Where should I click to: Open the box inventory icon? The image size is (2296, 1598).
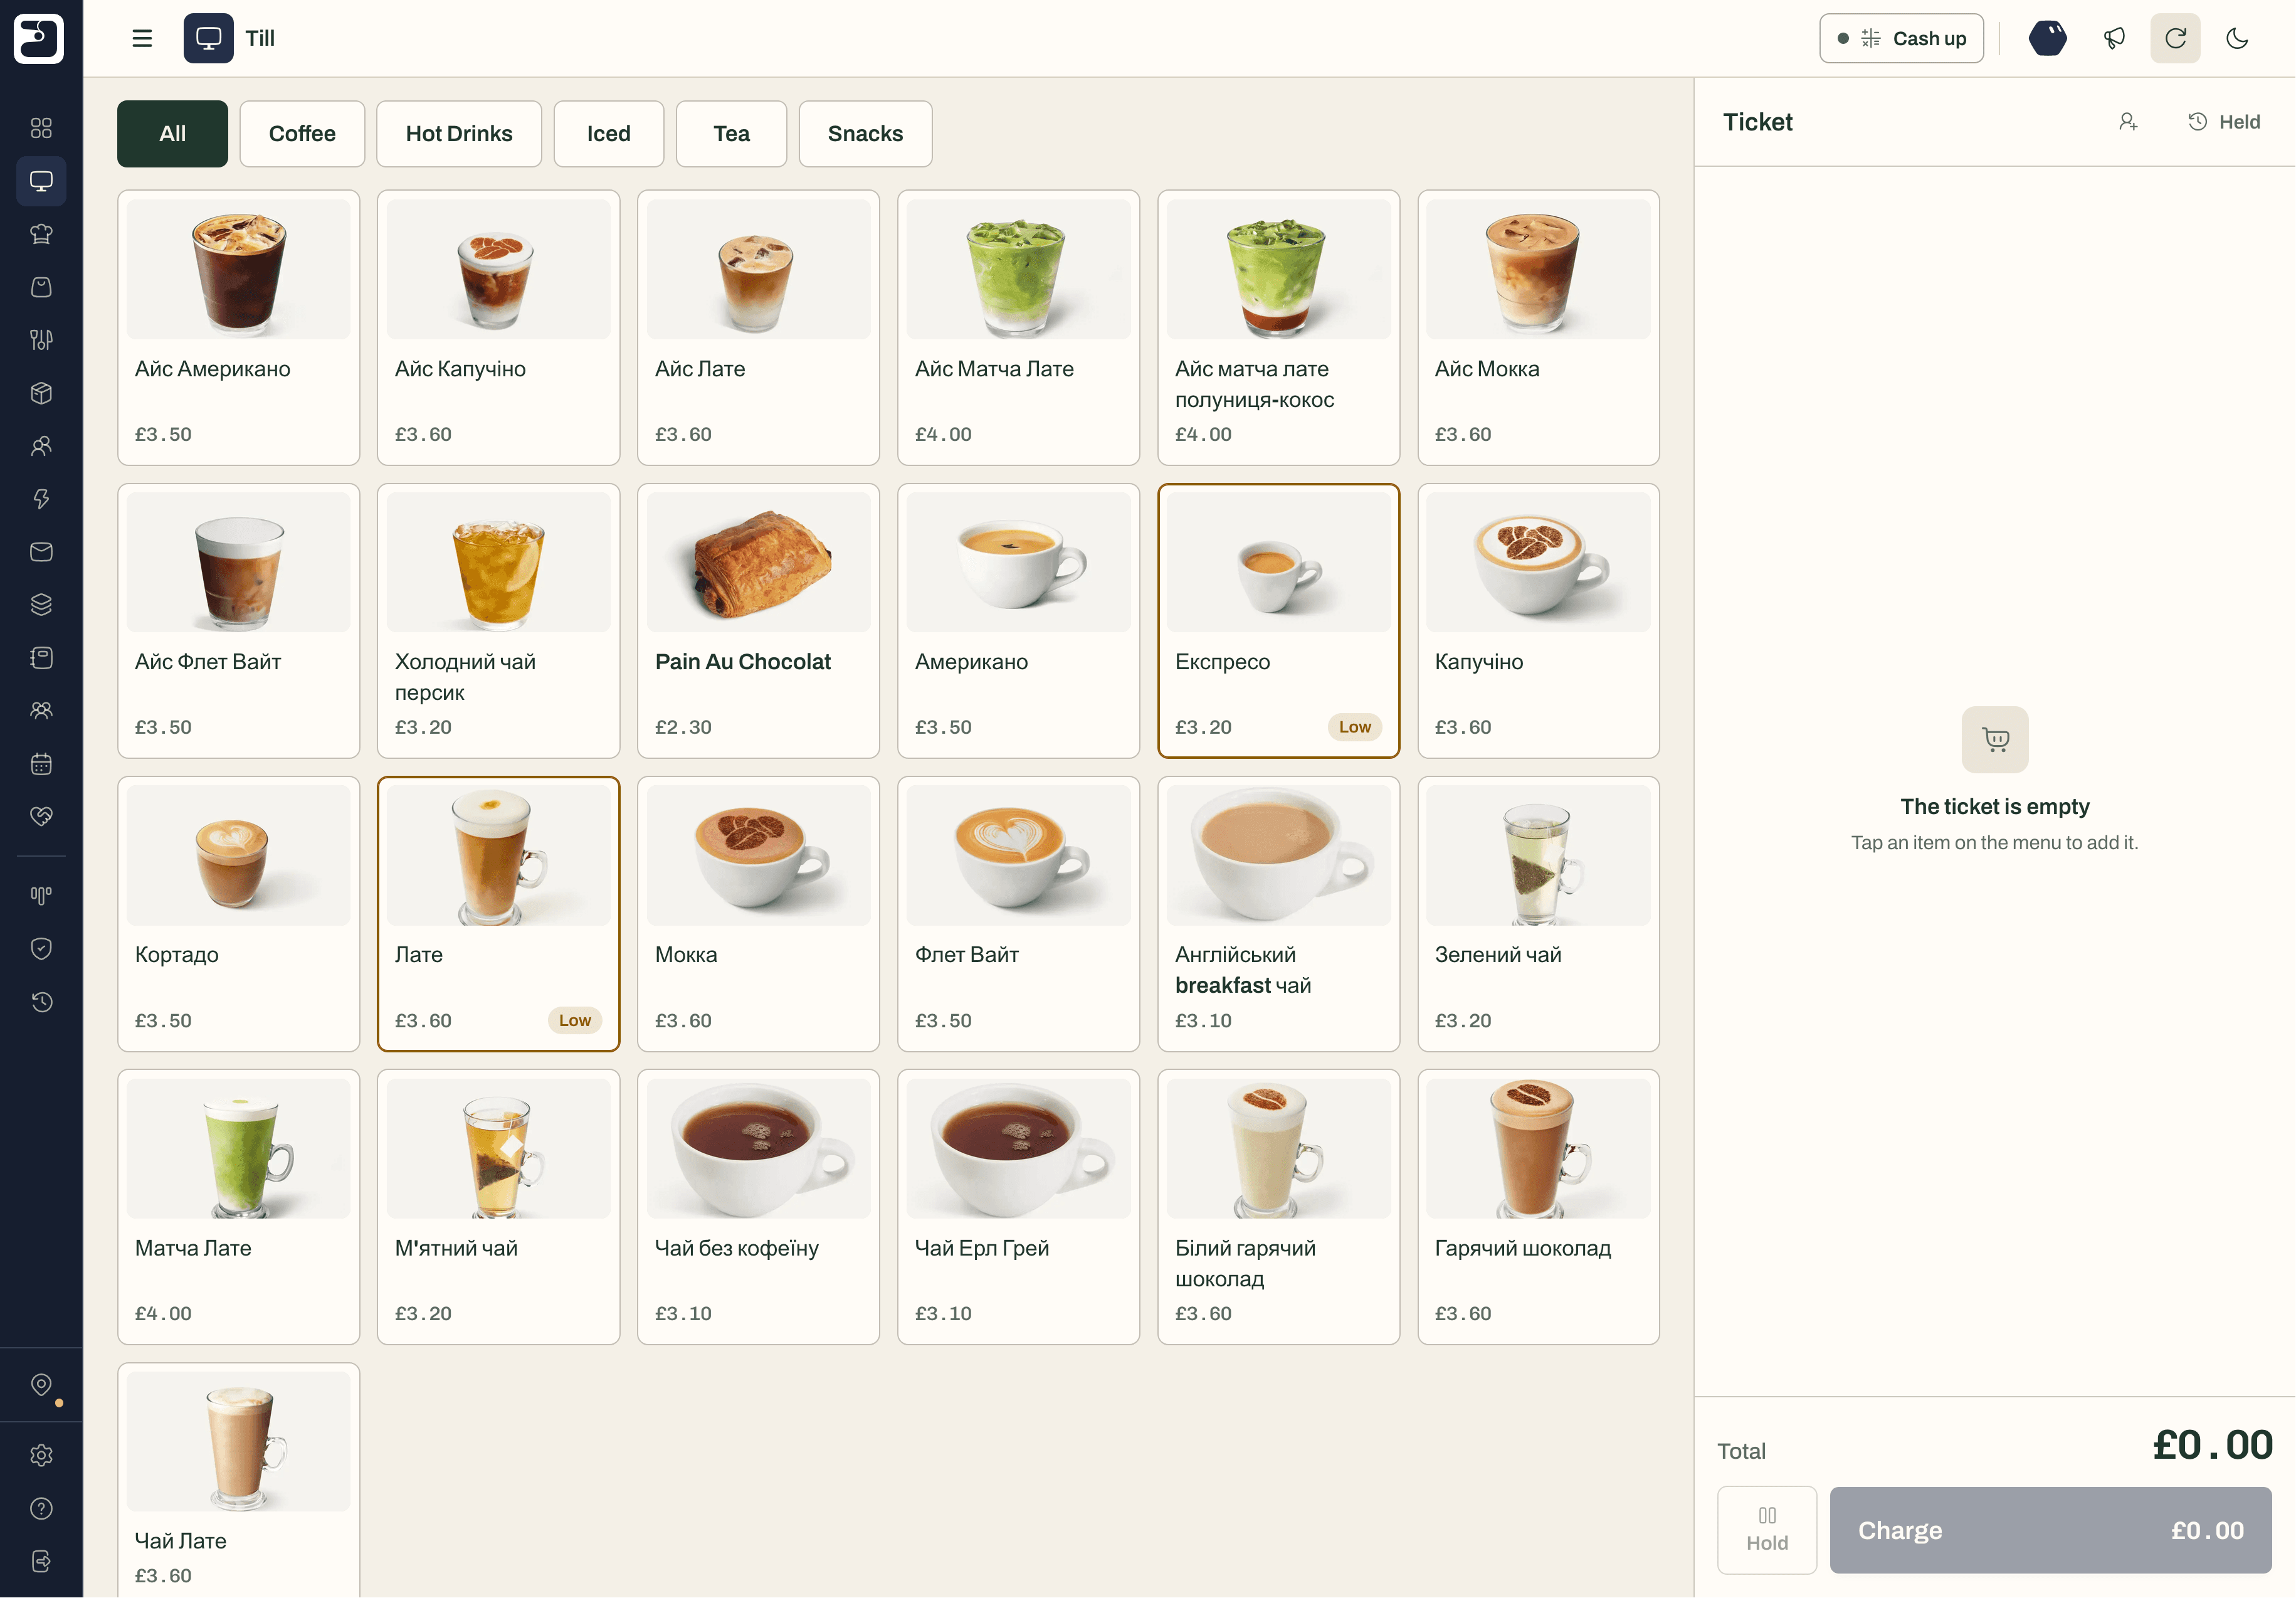click(41, 393)
